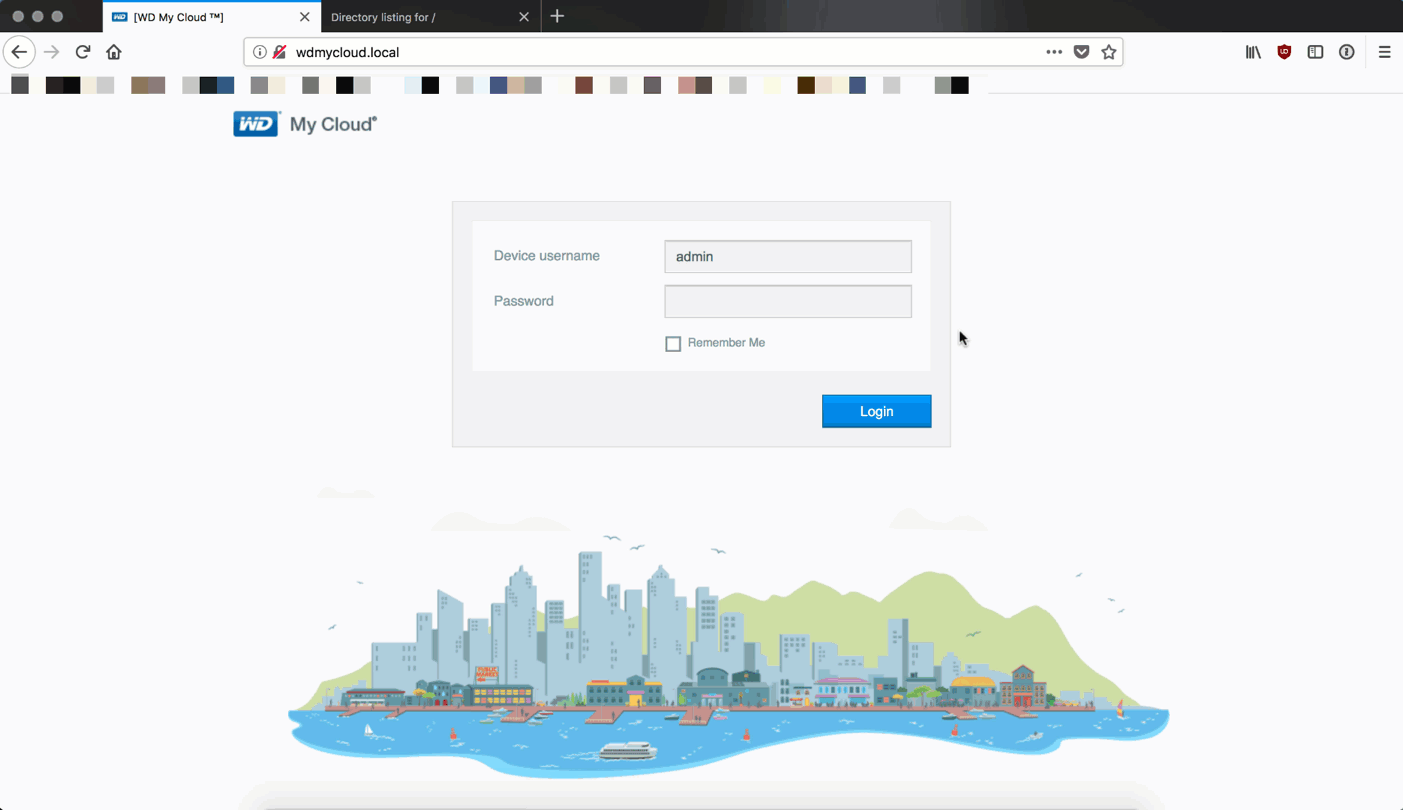Open the page actions three-dot menu

[x=1054, y=52]
